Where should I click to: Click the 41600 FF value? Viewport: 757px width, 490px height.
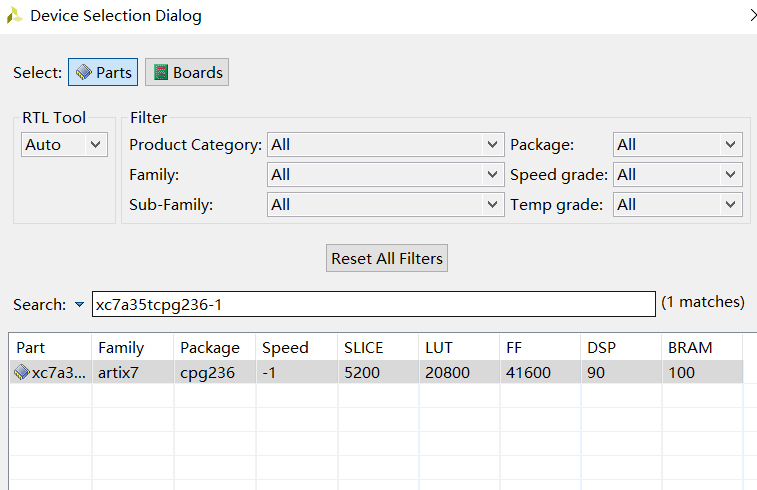click(x=528, y=373)
